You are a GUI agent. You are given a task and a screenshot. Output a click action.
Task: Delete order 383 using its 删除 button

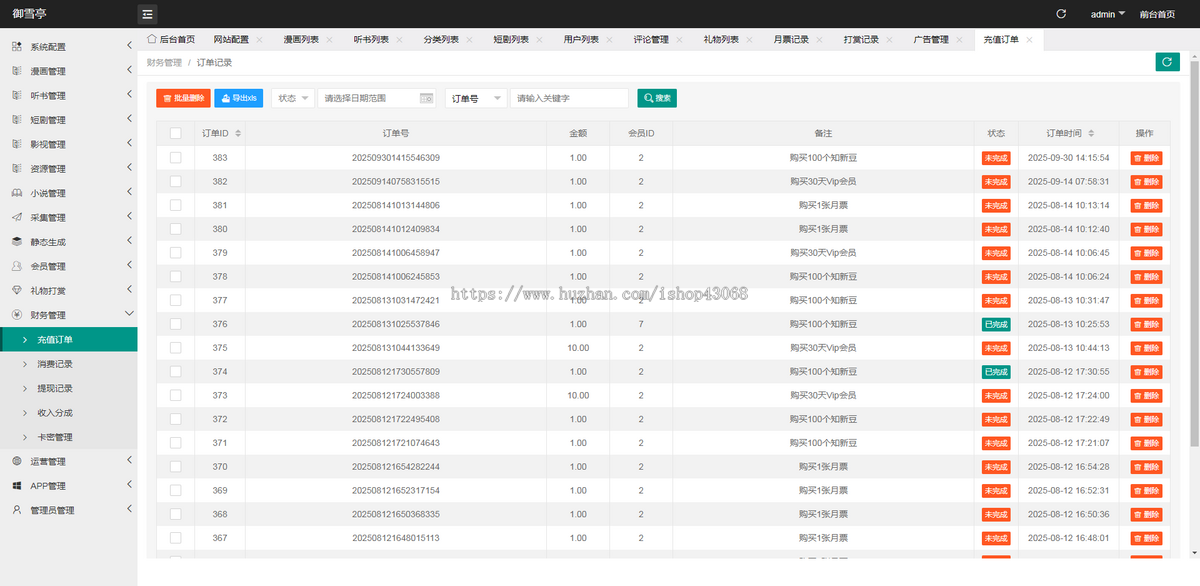(x=1146, y=158)
